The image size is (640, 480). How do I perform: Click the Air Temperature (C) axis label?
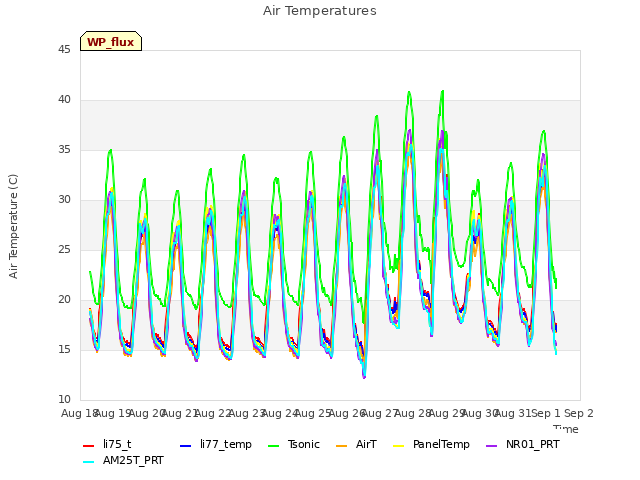click(13, 226)
